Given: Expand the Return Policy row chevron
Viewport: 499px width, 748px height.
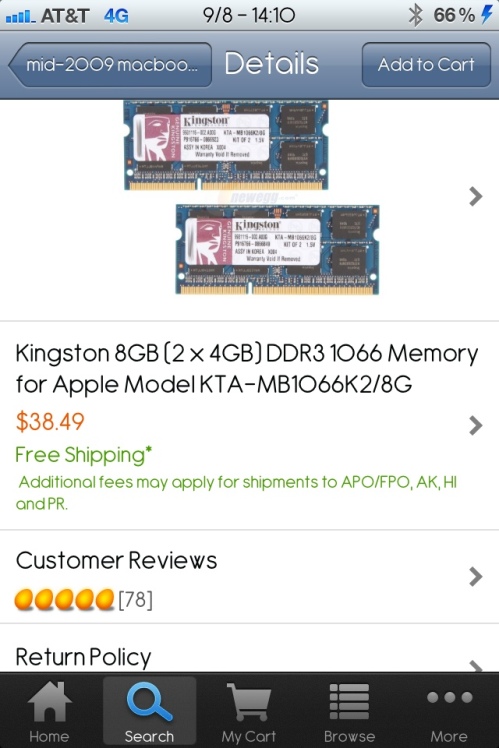Looking at the screenshot, I should (x=476, y=665).
